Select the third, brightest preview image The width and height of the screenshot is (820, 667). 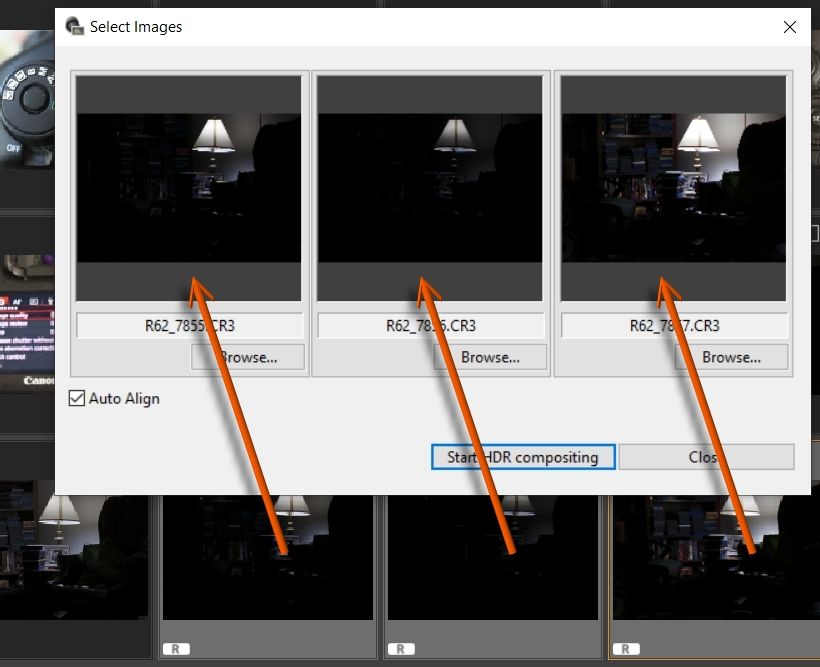pos(674,188)
